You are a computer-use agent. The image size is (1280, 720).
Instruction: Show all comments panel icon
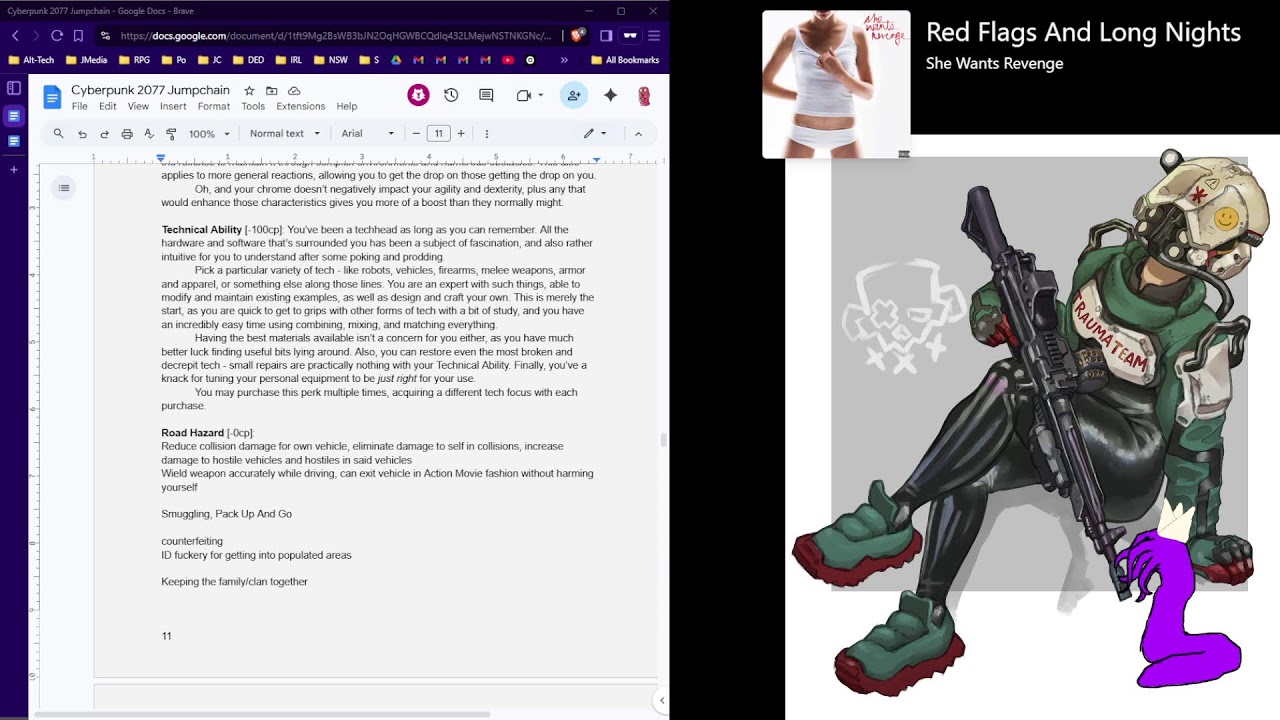pos(486,95)
